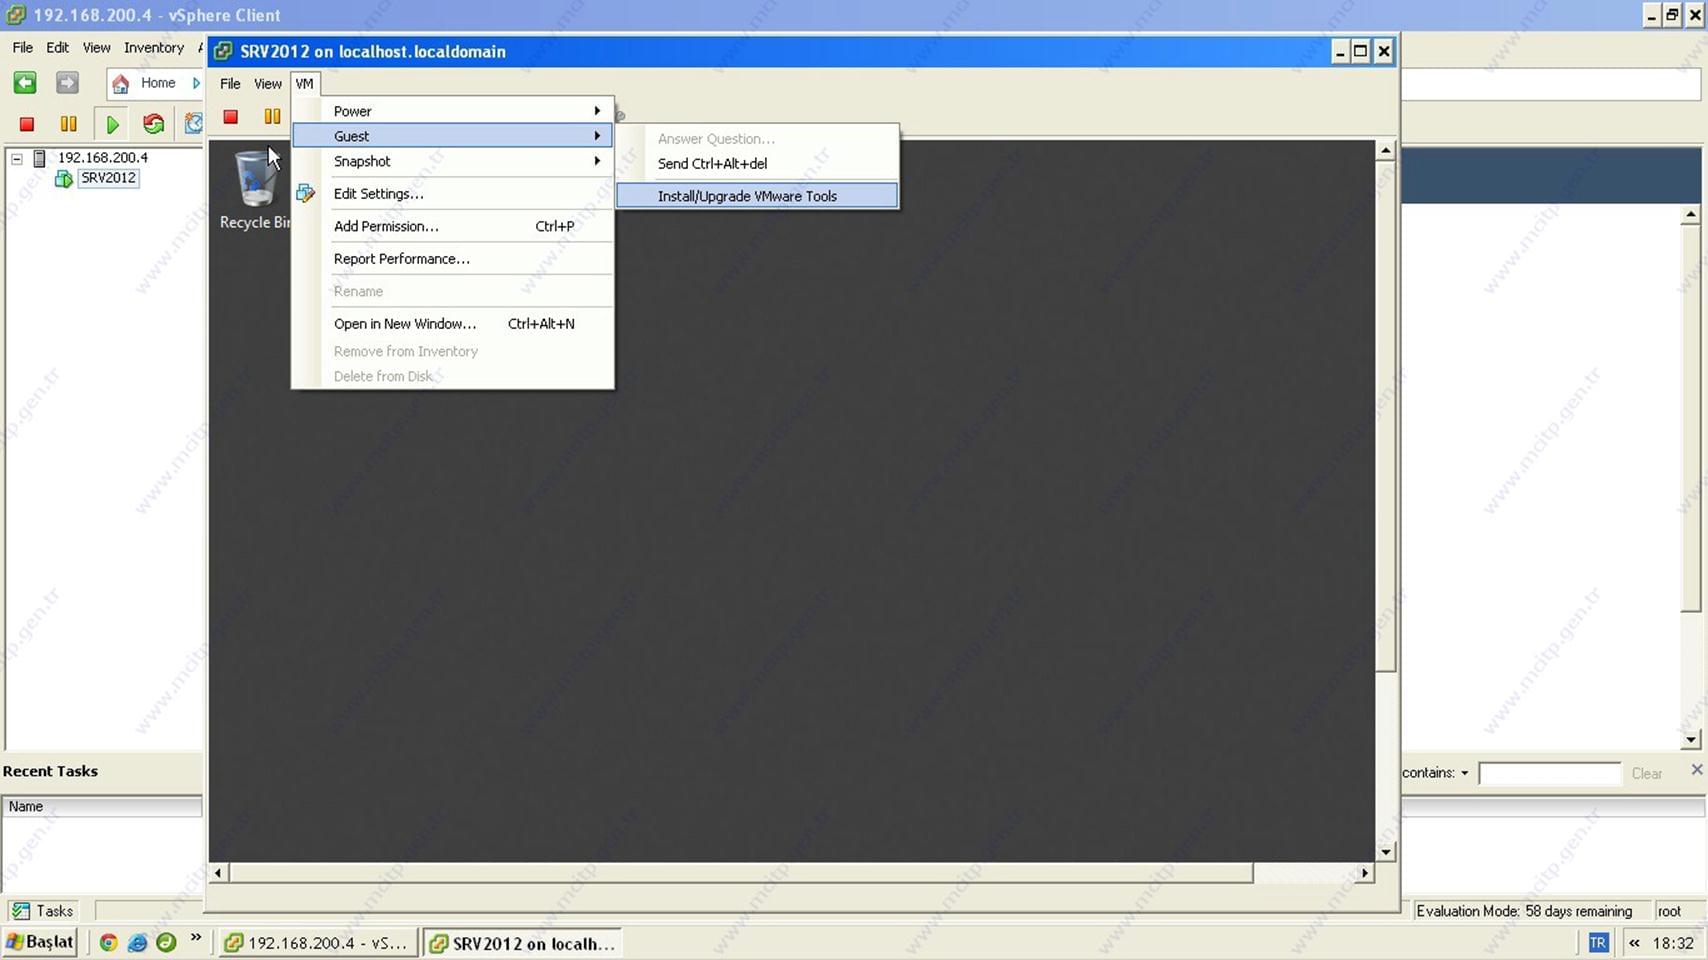Click the snapshot clock icon in main toolbar
1708x960 pixels.
[194, 124]
